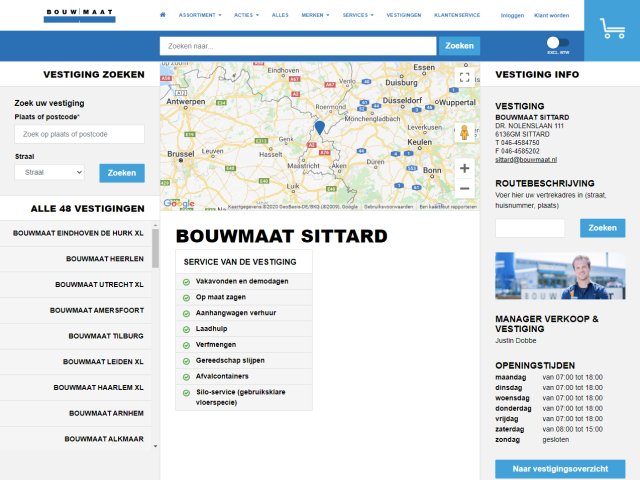Click the Inloggen link
The width and height of the screenshot is (640, 480).
(x=512, y=16)
